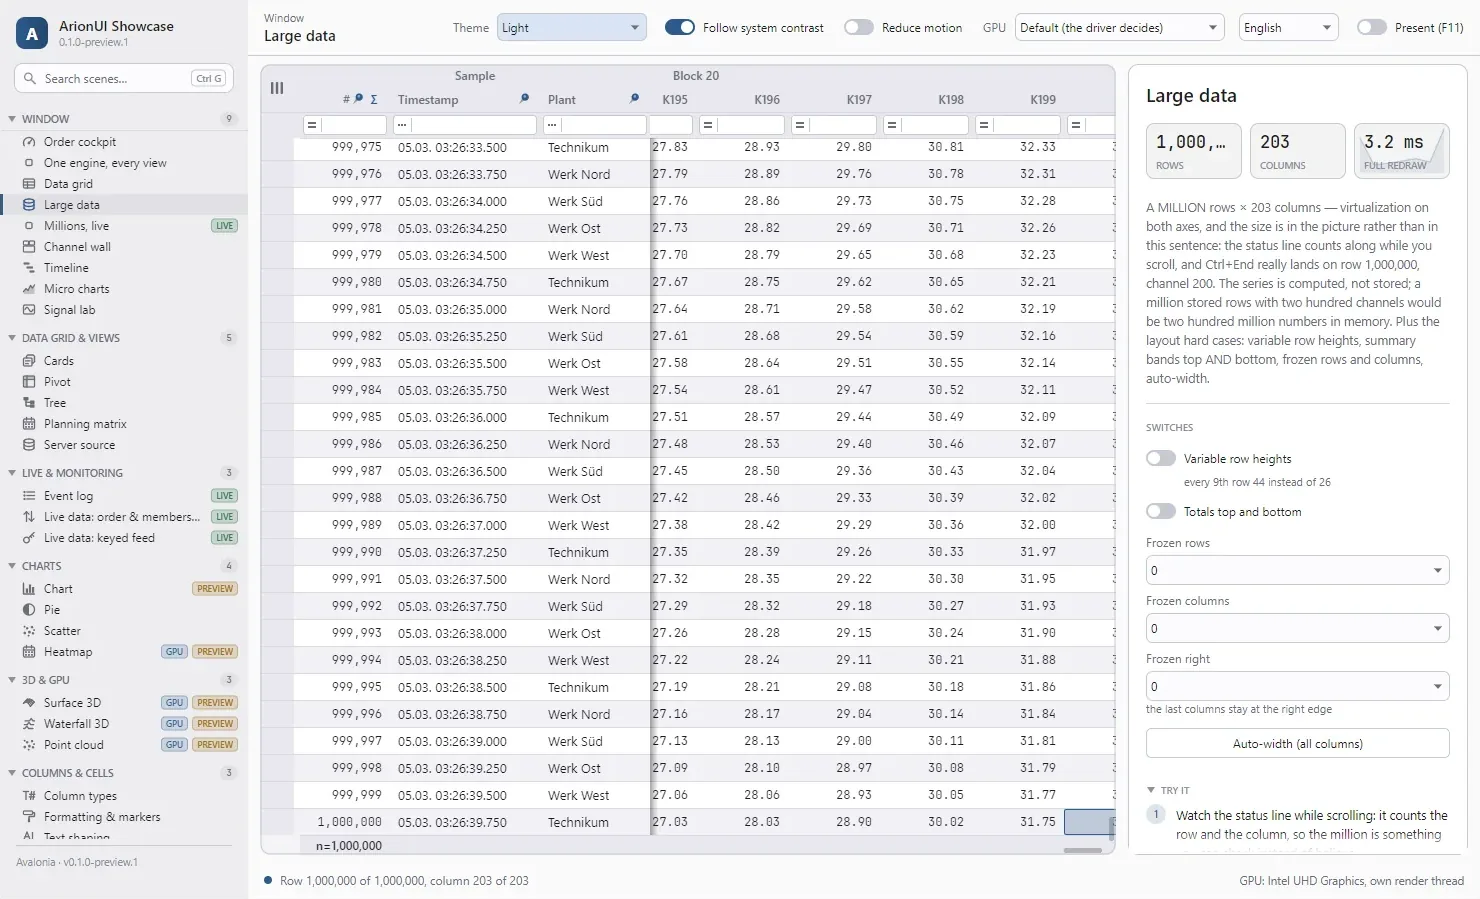The height and width of the screenshot is (899, 1480).
Task: Open the Frozen columns dropdown
Action: pyautogui.click(x=1298, y=629)
